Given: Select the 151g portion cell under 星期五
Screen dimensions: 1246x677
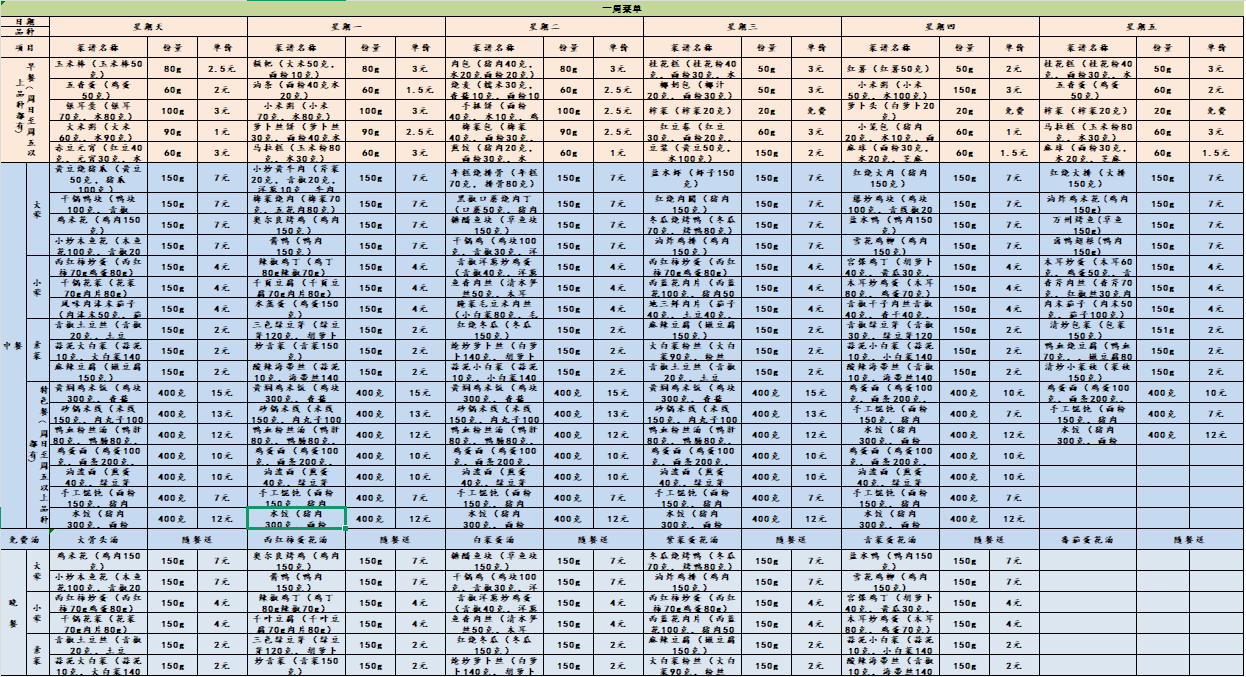Looking at the screenshot, I should pyautogui.click(x=1164, y=330).
